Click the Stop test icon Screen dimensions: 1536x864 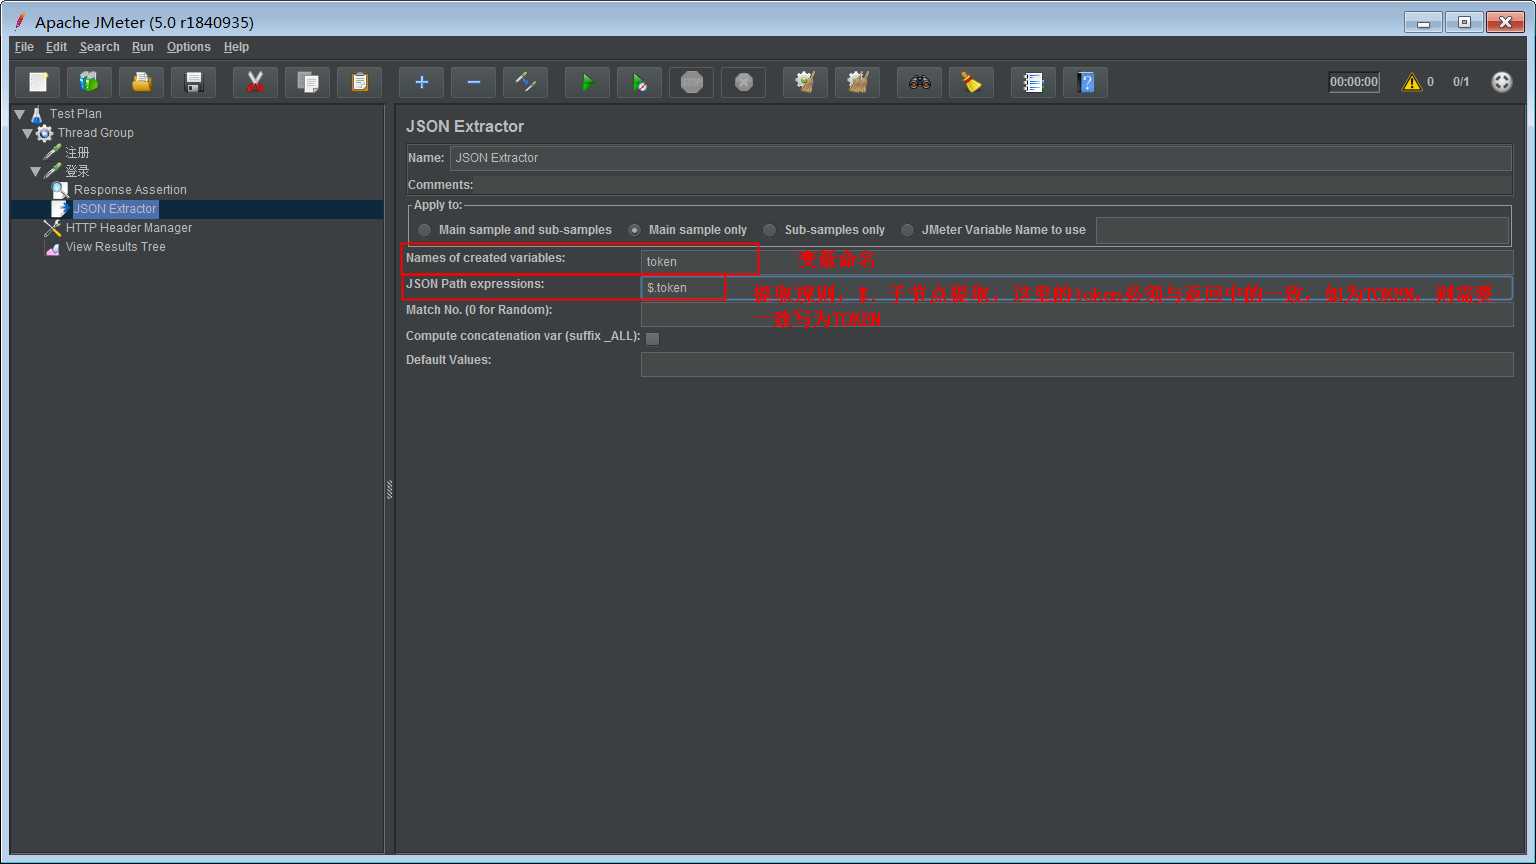692,82
